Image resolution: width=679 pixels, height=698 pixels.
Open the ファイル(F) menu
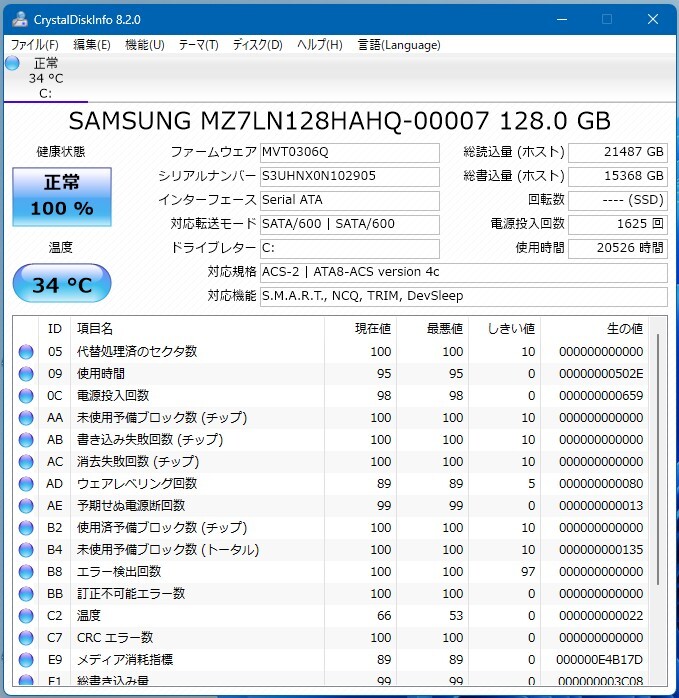tap(34, 45)
